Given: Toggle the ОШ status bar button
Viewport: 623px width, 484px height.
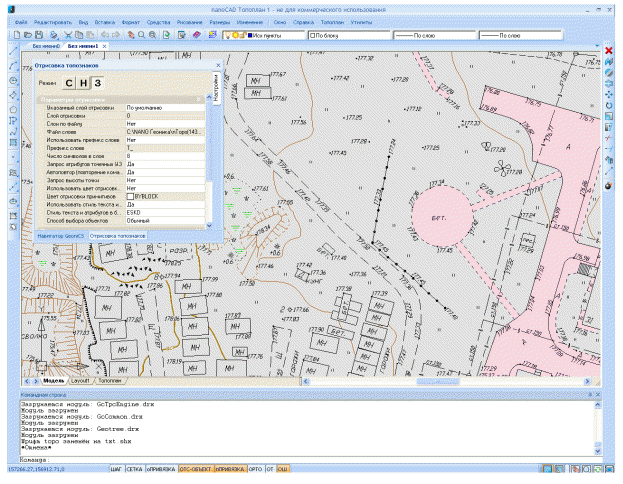Looking at the screenshot, I should coord(282,469).
